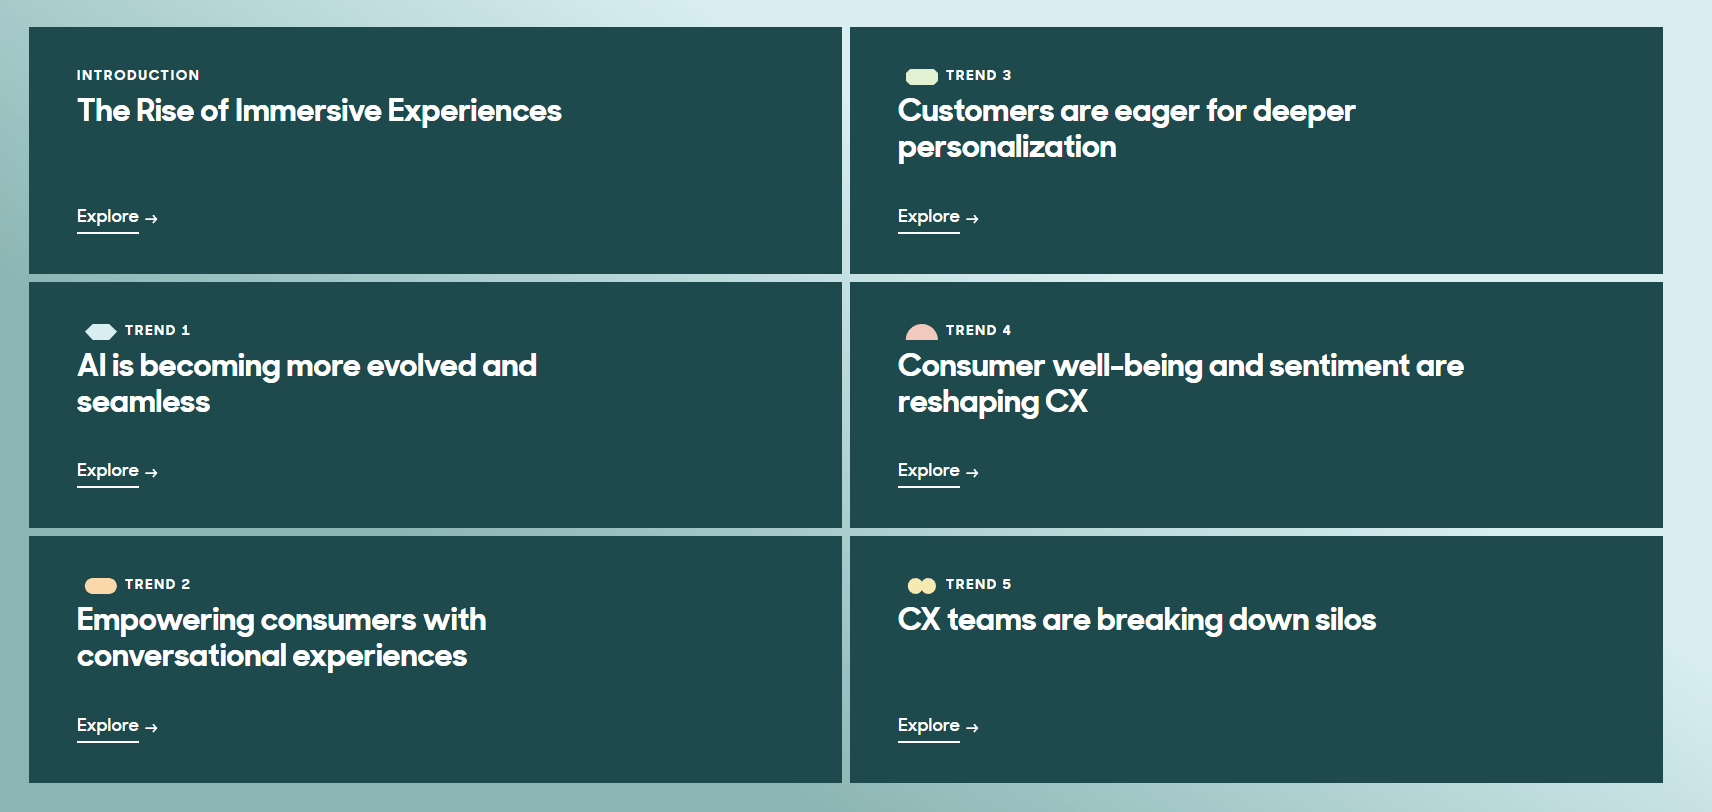This screenshot has width=1712, height=812.
Task: Click "The Rise of Immersive Experiences" heading
Action: coord(319,110)
